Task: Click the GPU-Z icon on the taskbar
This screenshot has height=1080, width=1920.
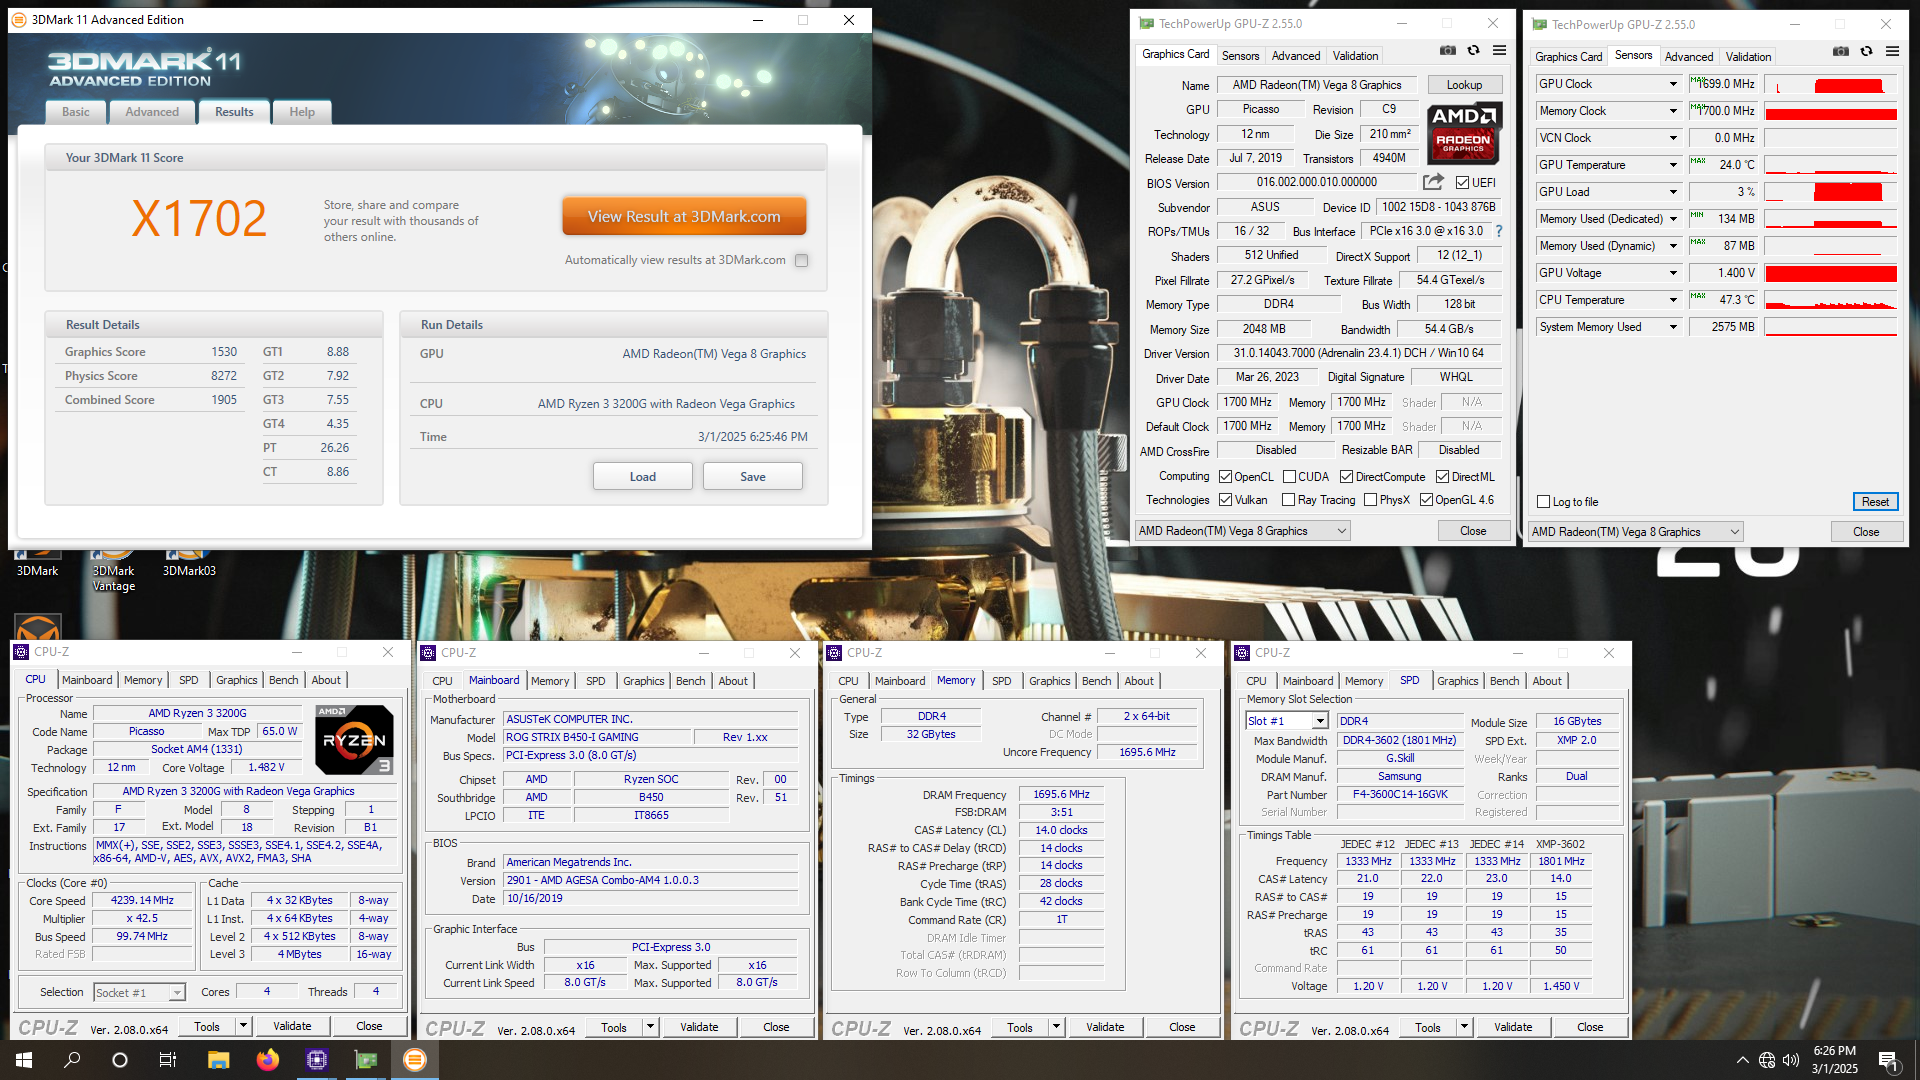Action: [366, 1060]
